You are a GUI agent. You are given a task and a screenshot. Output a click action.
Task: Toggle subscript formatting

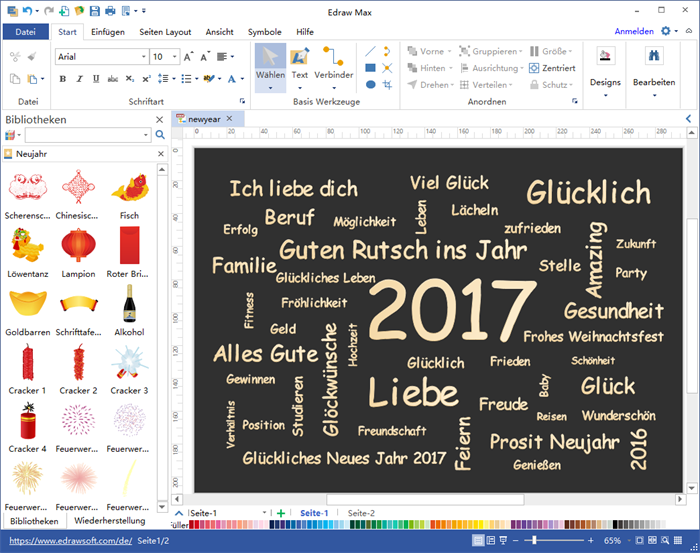pyautogui.click(x=129, y=79)
